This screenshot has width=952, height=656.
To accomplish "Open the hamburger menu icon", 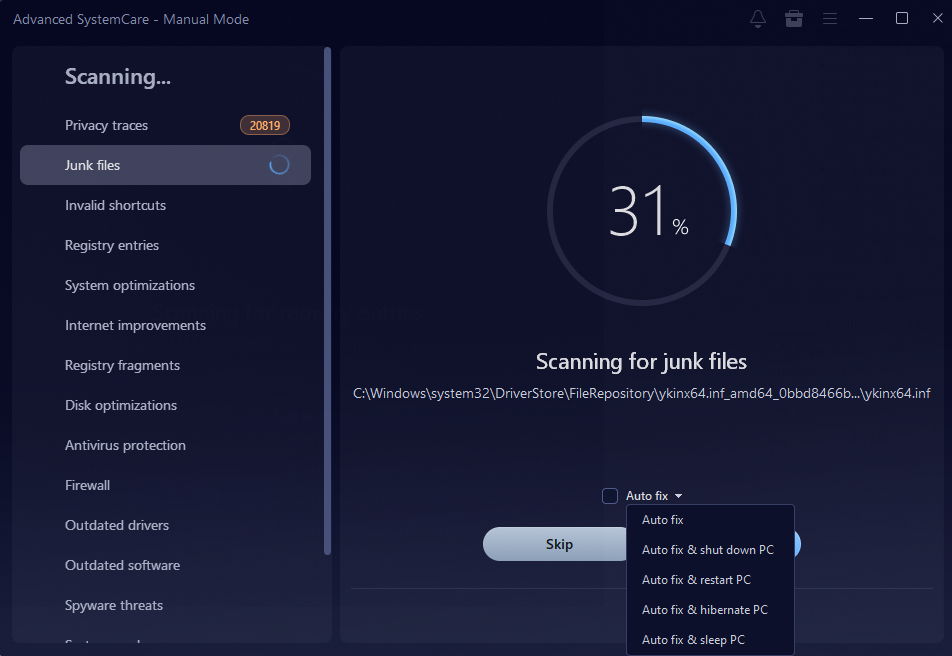I will tap(830, 18).
